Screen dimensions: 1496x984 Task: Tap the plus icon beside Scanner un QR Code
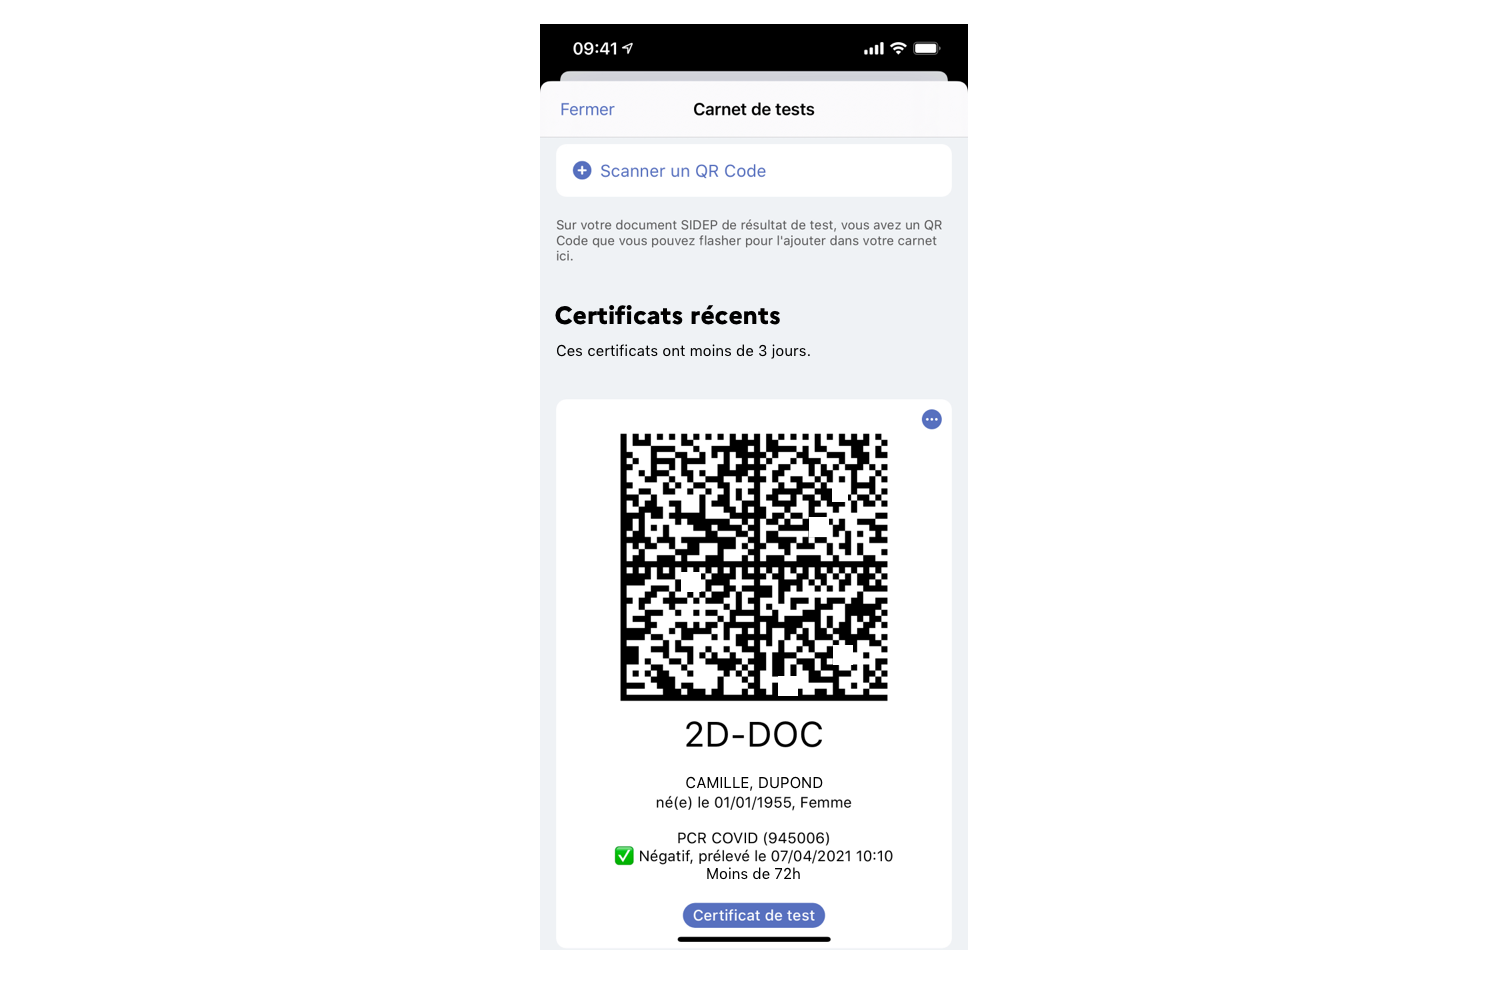[582, 171]
